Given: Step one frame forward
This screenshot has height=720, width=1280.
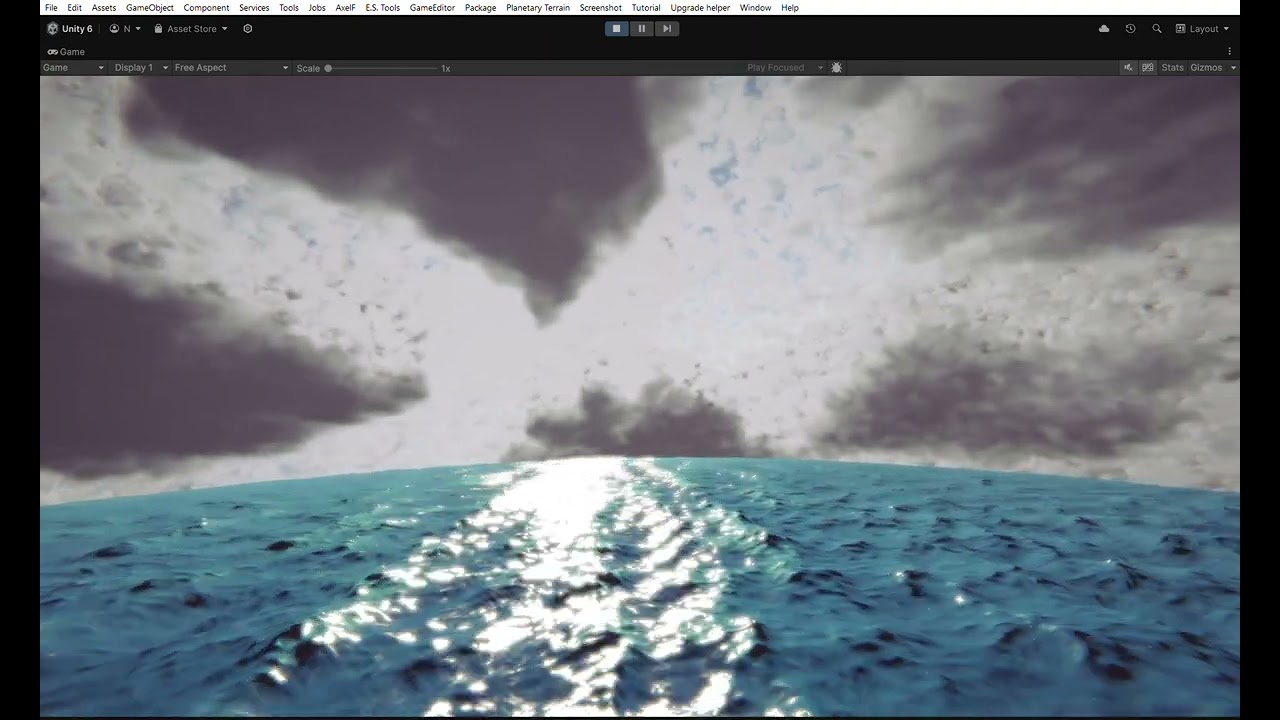Looking at the screenshot, I should point(667,29).
